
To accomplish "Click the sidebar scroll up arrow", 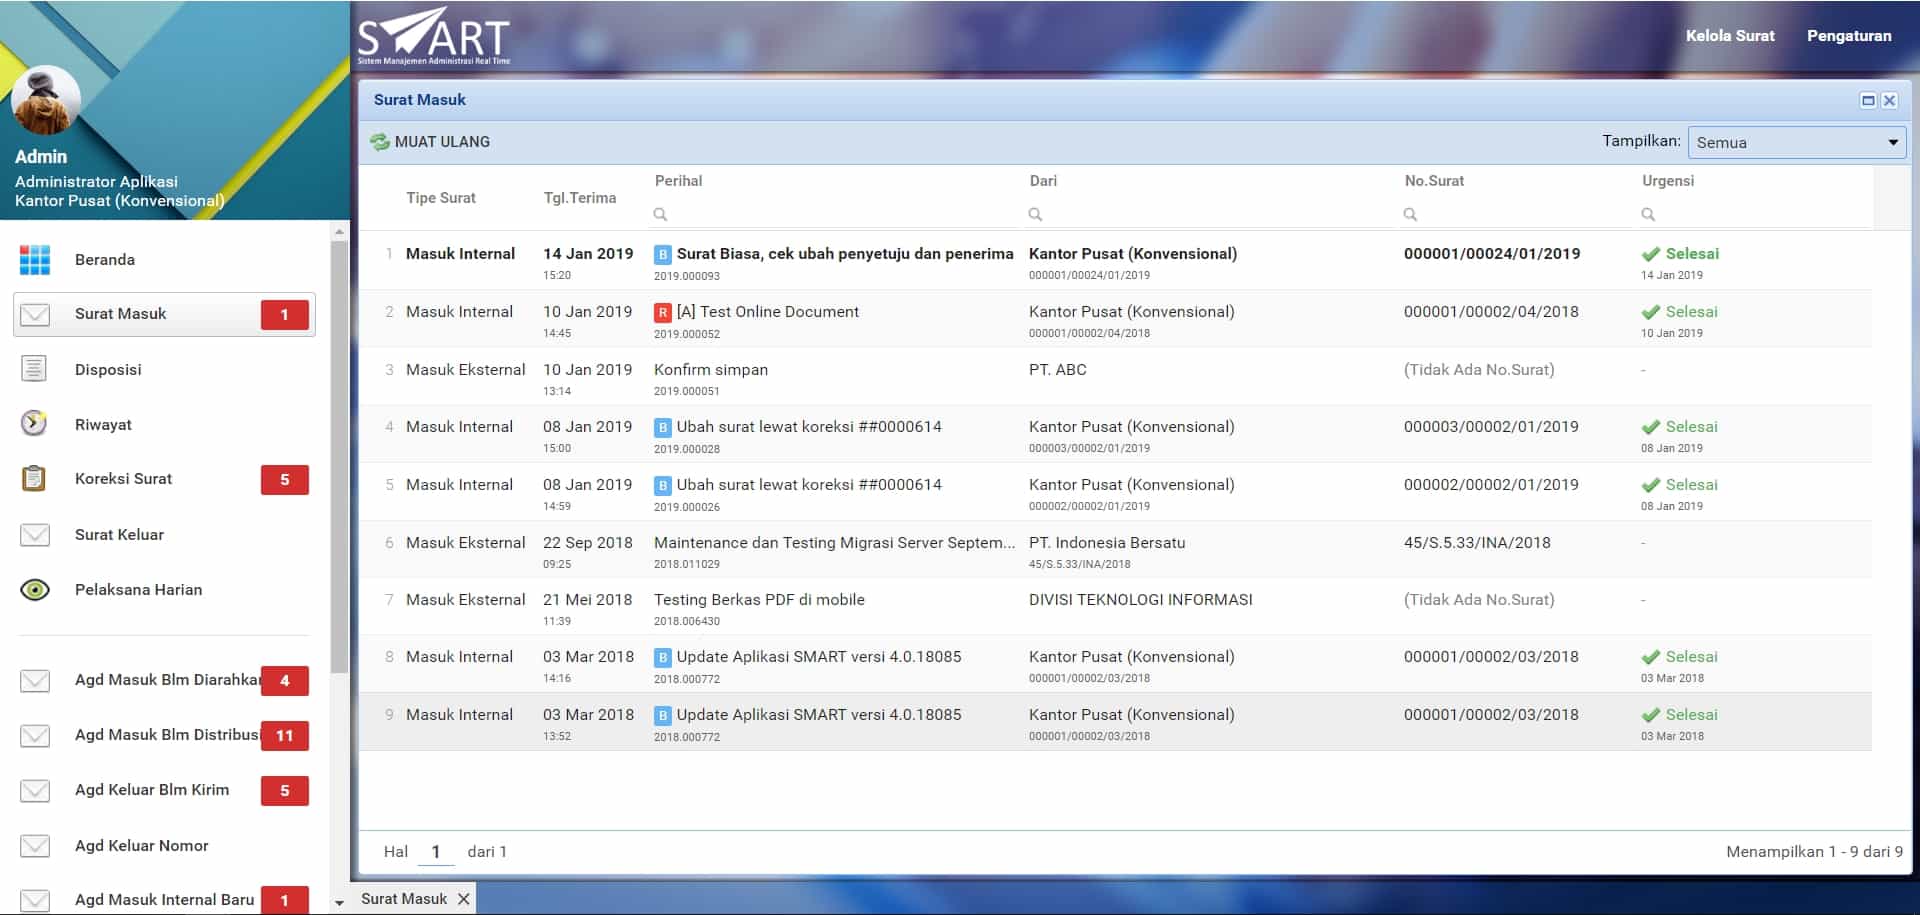I will point(339,231).
